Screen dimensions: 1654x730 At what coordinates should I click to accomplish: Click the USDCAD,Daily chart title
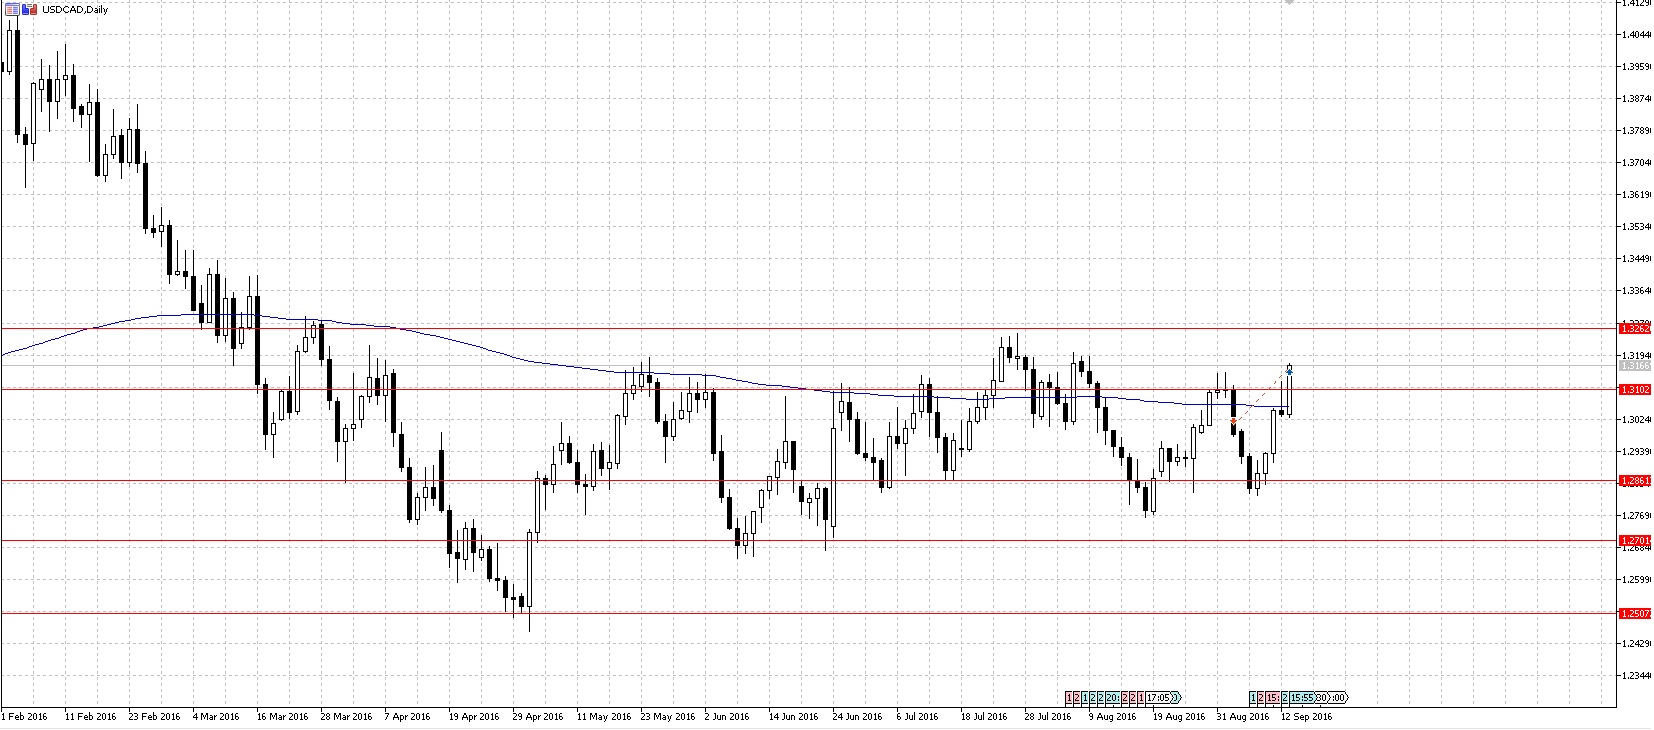pos(75,10)
